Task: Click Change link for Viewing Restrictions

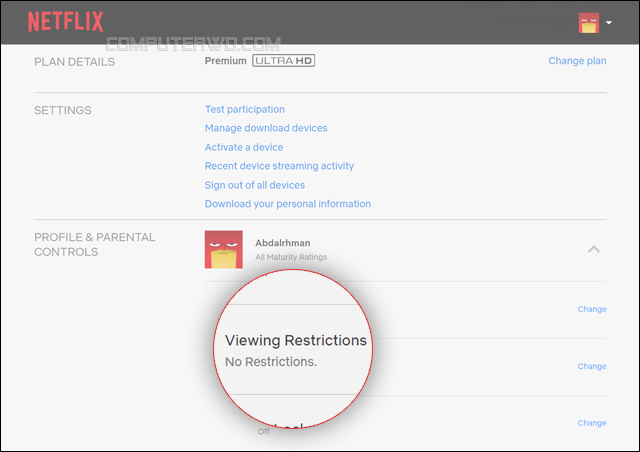Action: point(592,366)
